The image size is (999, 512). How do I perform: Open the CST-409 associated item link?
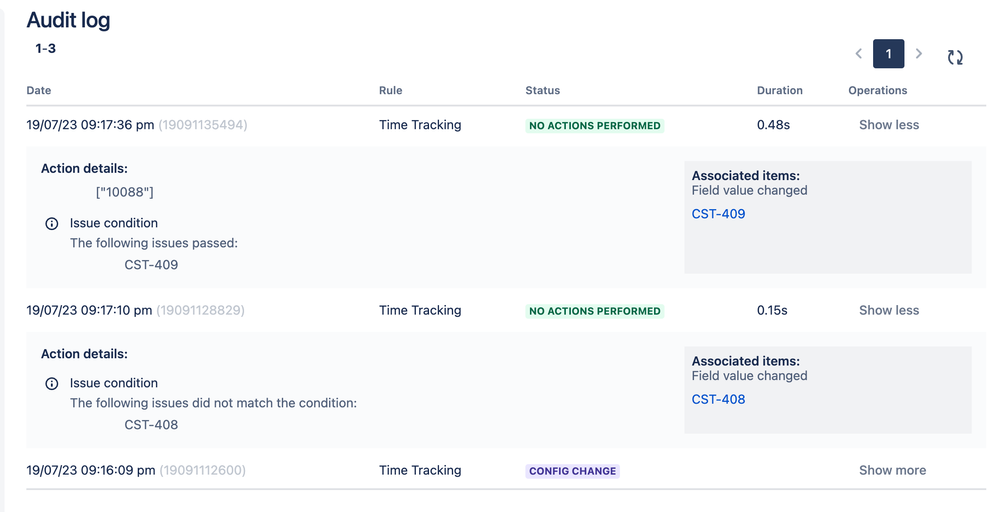pyautogui.click(x=718, y=214)
